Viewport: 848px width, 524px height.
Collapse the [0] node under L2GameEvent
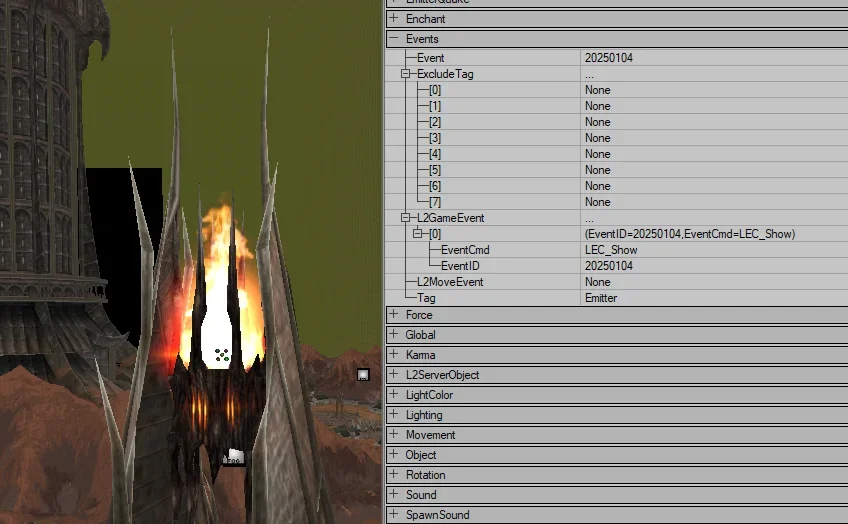pos(418,234)
